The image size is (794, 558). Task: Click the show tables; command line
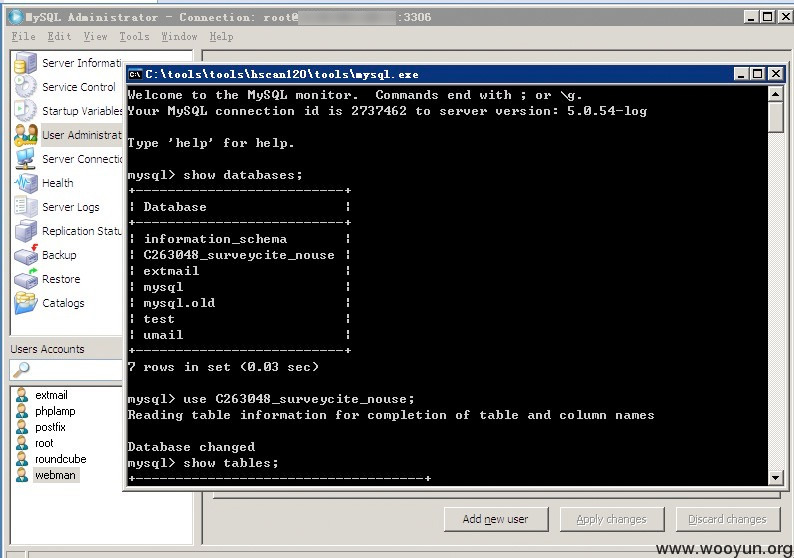tap(203, 463)
